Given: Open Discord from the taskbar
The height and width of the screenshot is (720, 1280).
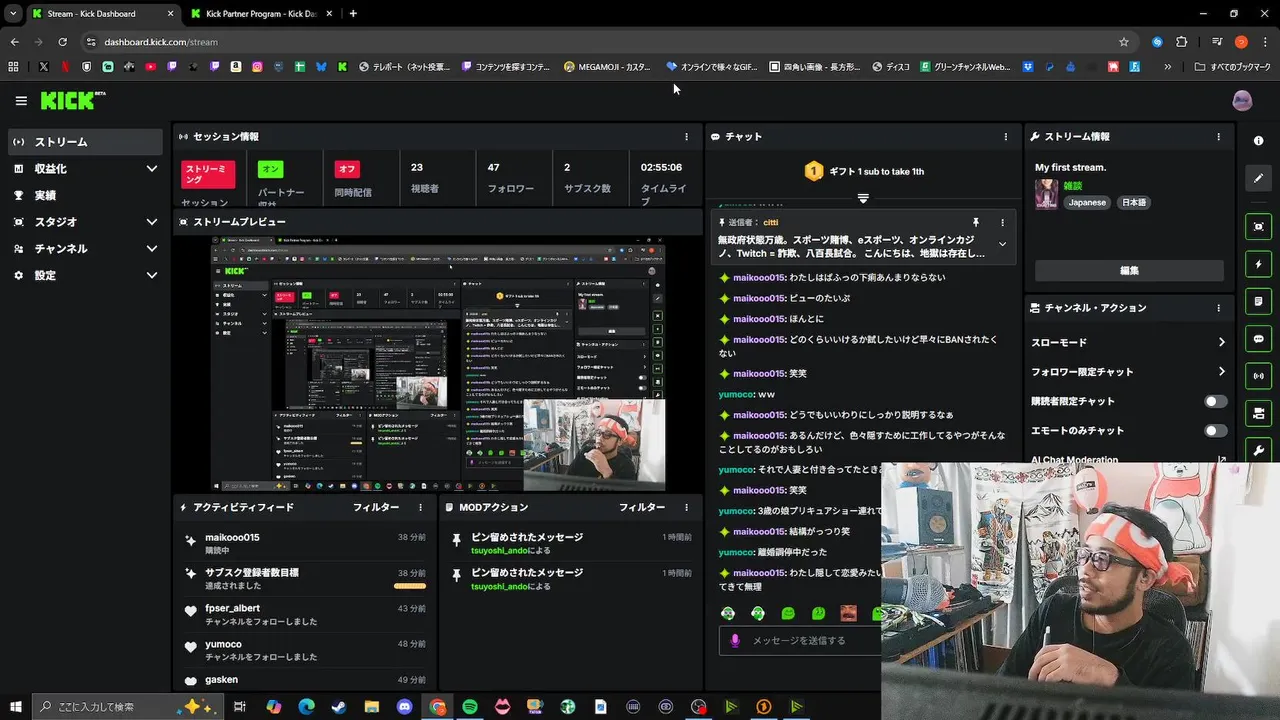Looking at the screenshot, I should [404, 707].
